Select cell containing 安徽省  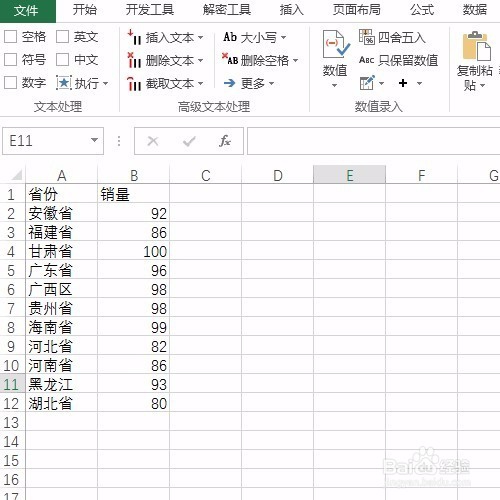(61, 213)
